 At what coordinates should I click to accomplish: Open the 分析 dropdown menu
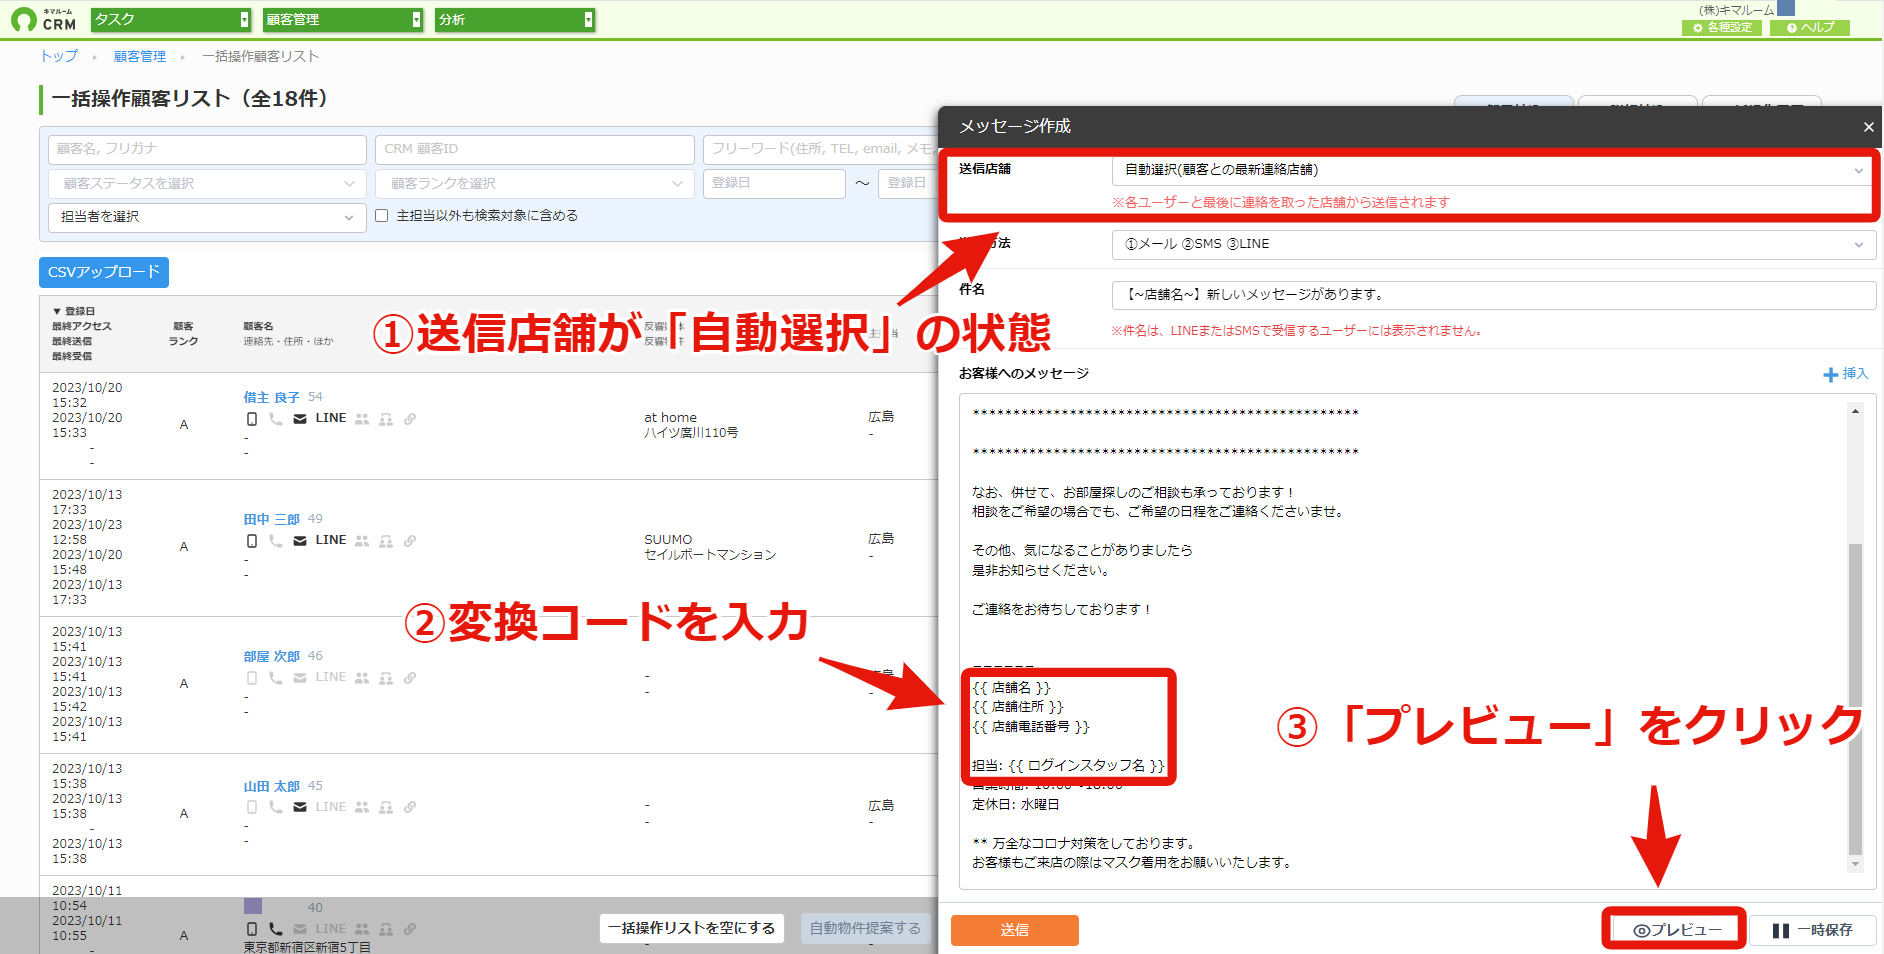[x=515, y=19]
